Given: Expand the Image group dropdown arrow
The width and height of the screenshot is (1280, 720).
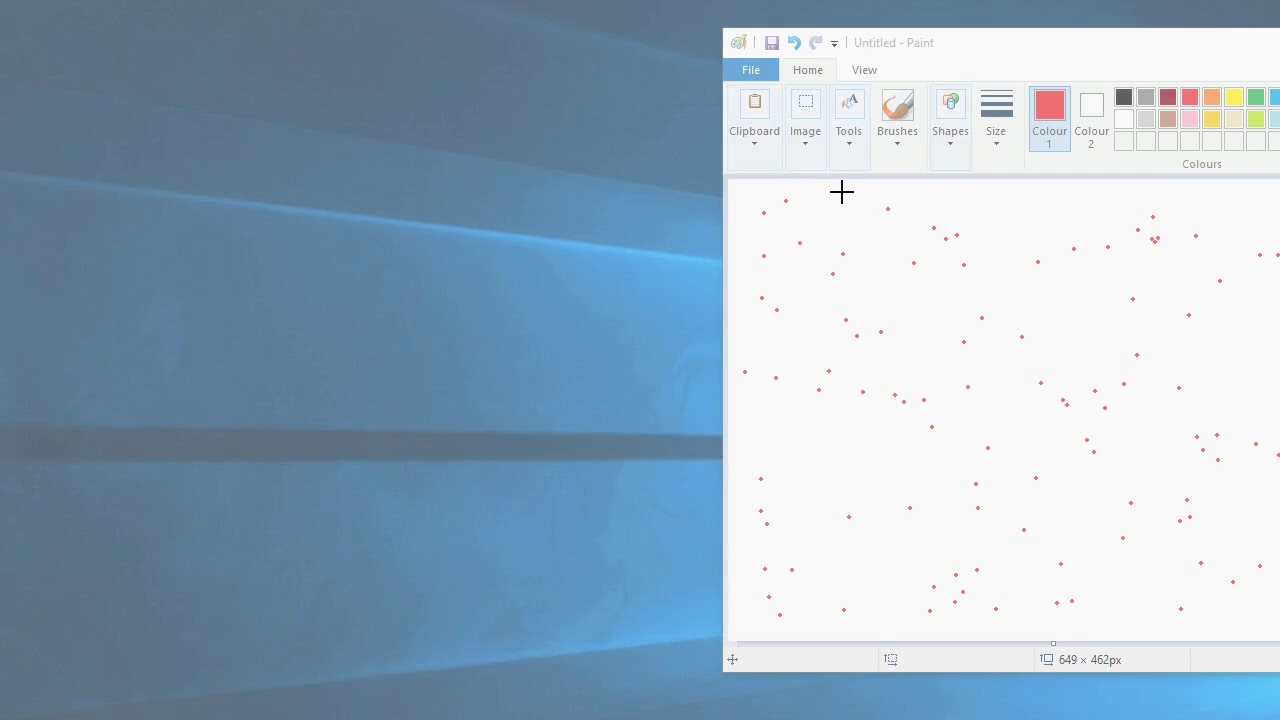Looking at the screenshot, I should click(805, 144).
